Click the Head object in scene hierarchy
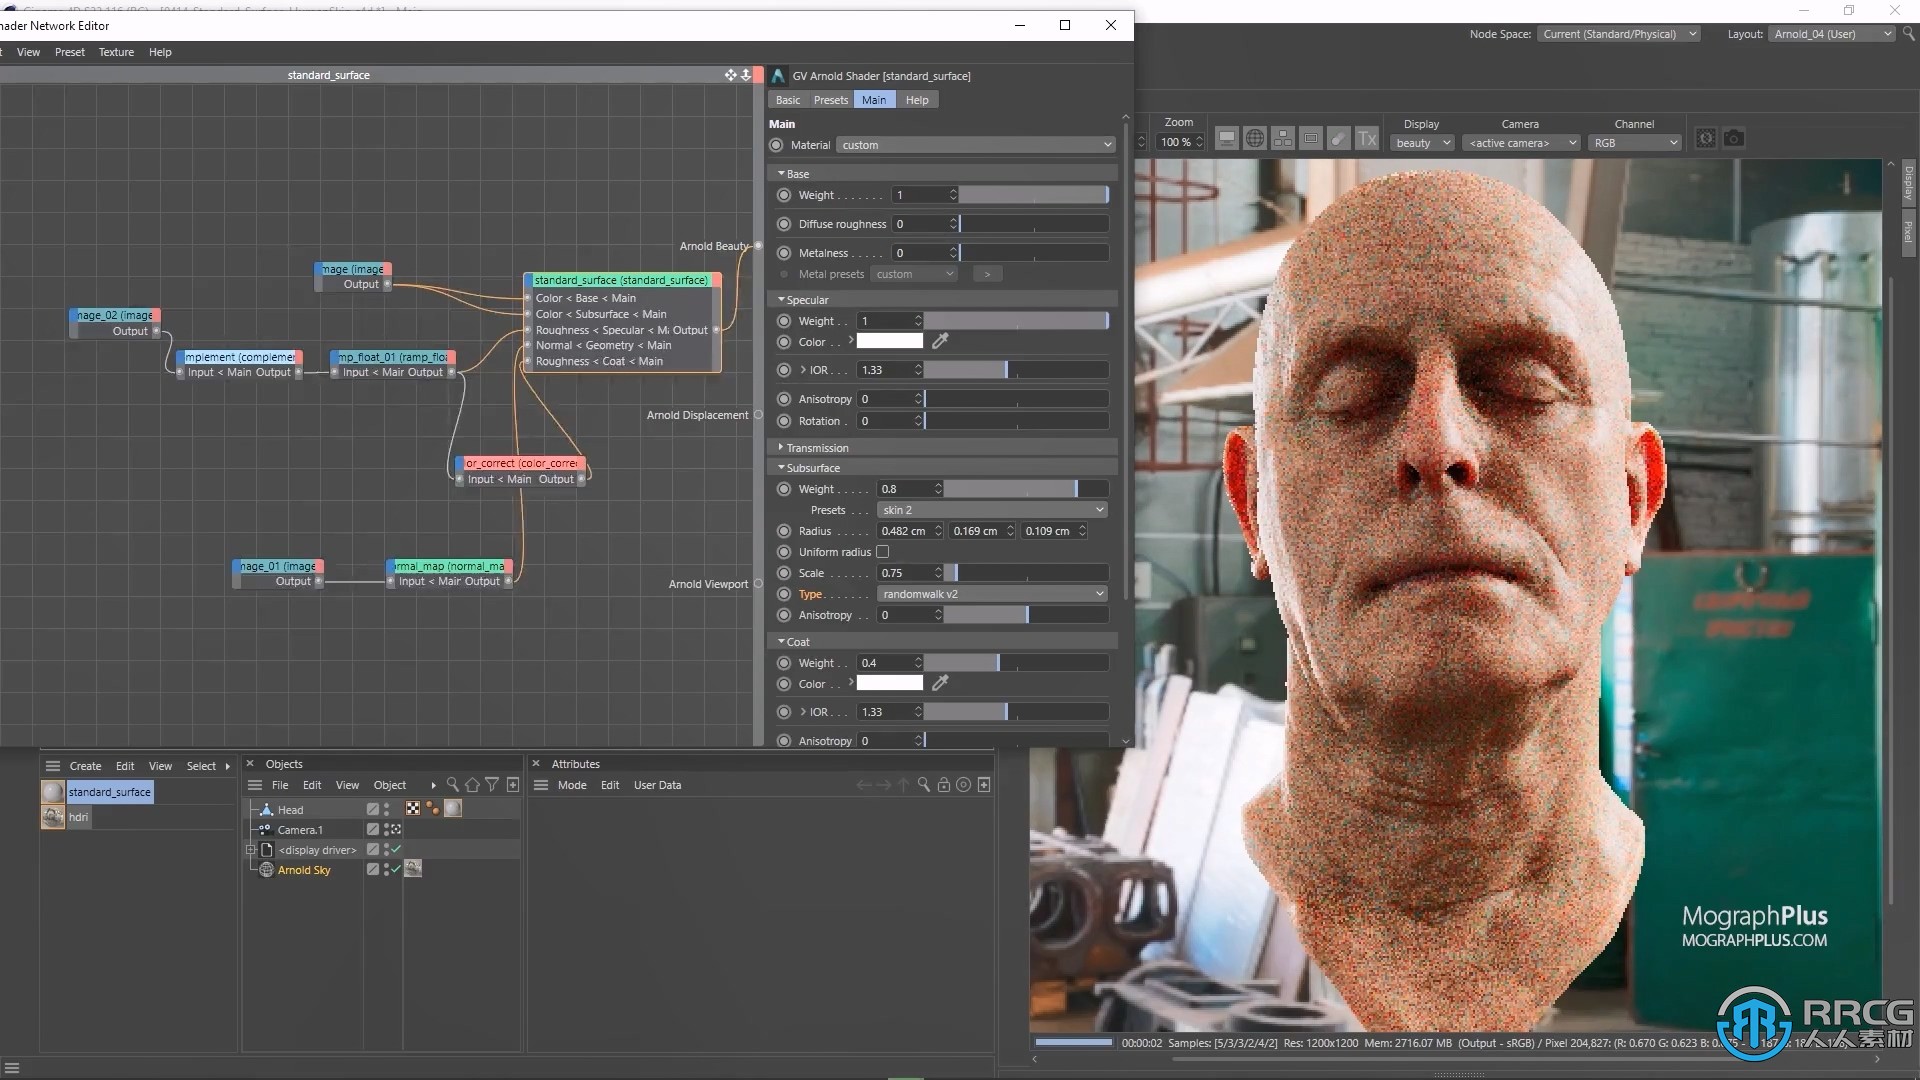 coord(290,808)
